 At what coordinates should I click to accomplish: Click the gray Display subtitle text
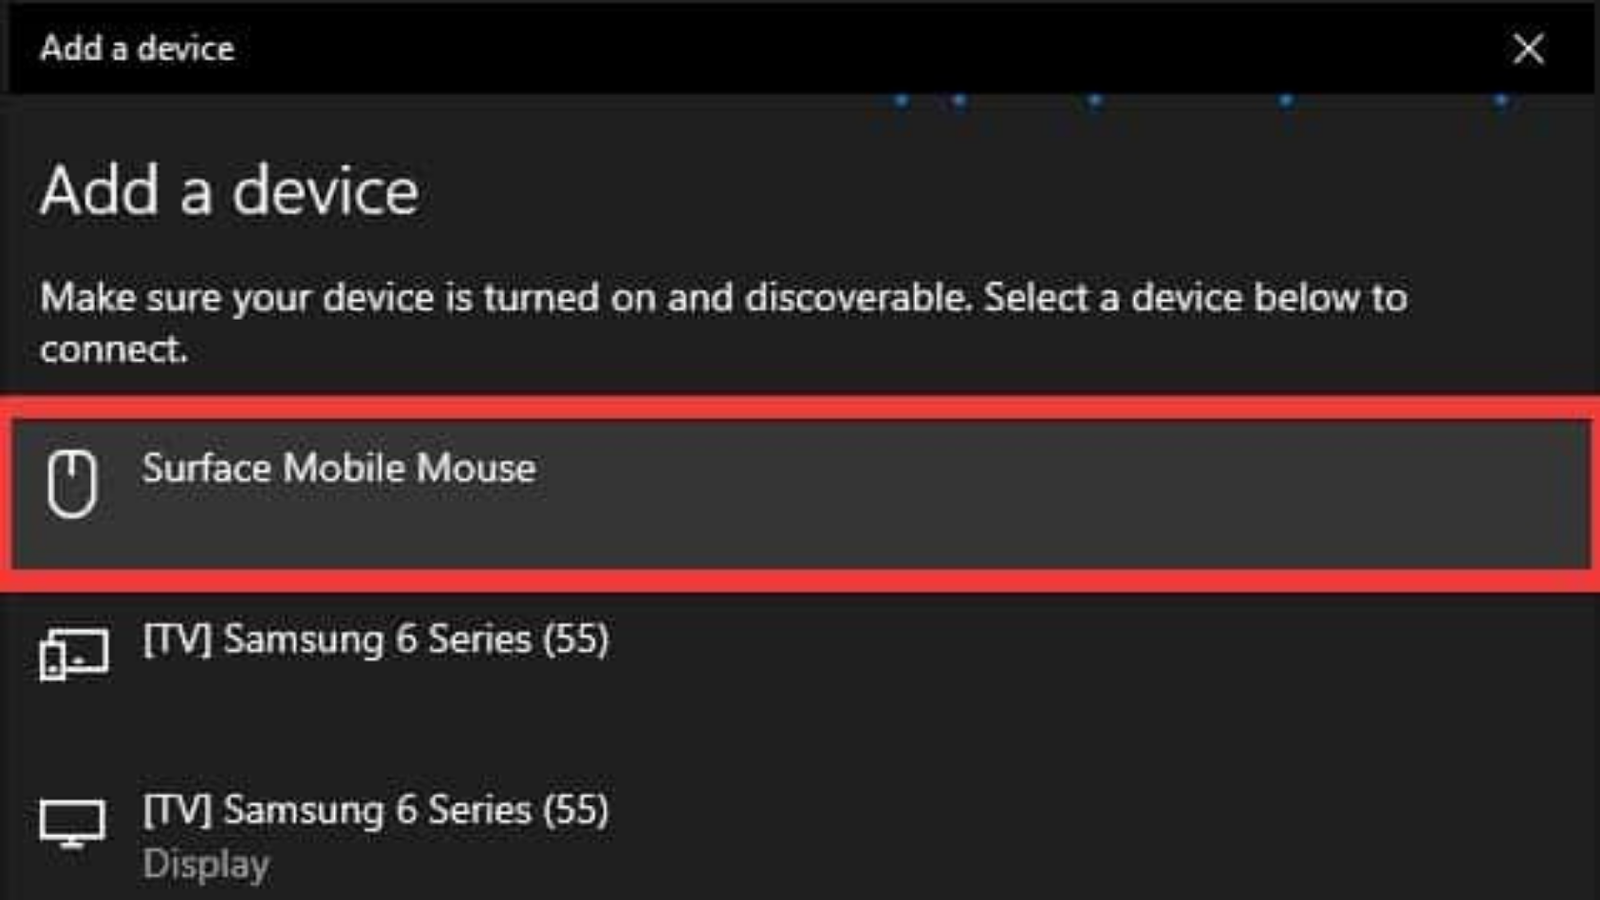click(x=206, y=864)
